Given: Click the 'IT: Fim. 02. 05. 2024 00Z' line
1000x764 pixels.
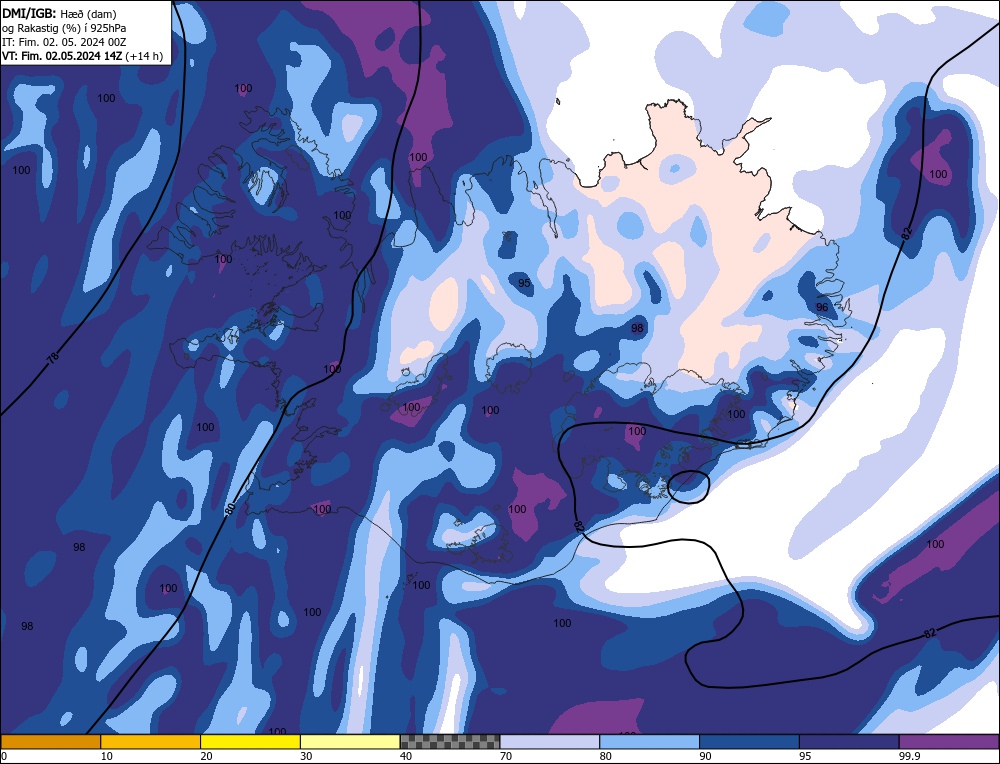Looking at the screenshot, I should point(64,42).
